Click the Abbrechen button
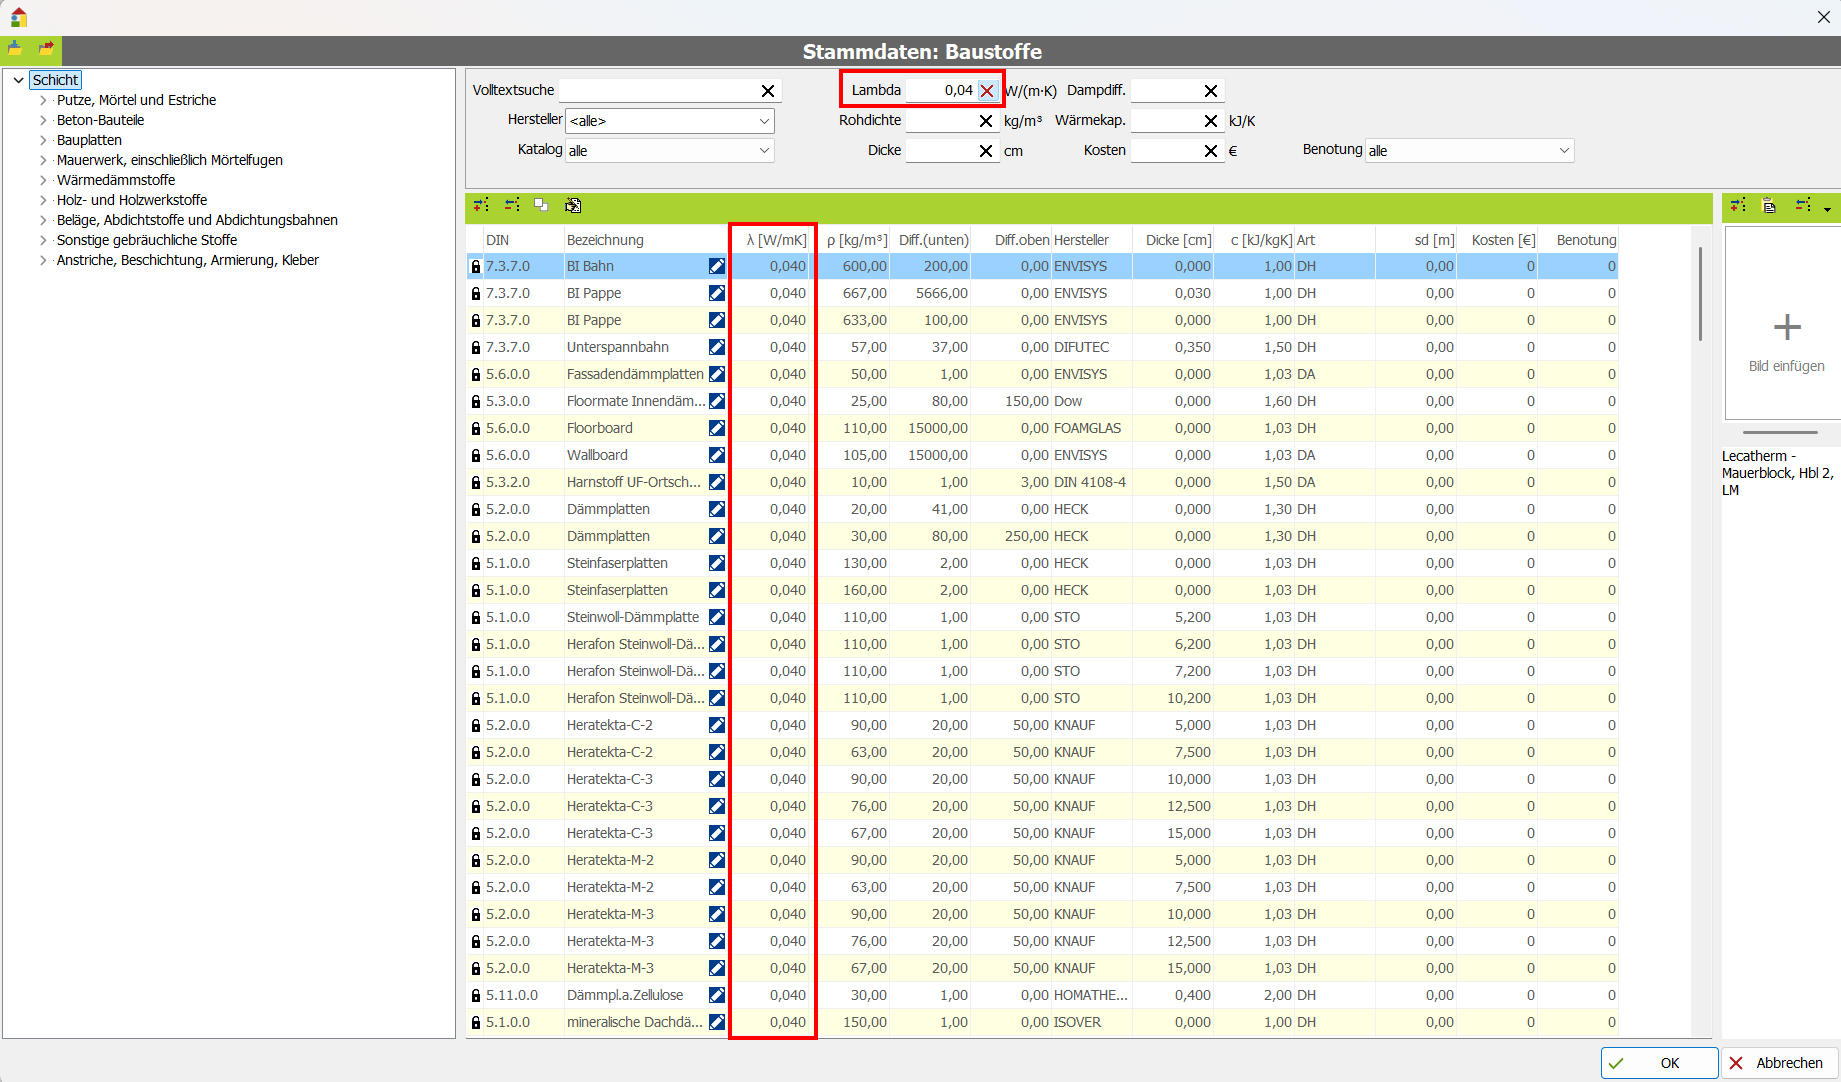 [x=1781, y=1063]
